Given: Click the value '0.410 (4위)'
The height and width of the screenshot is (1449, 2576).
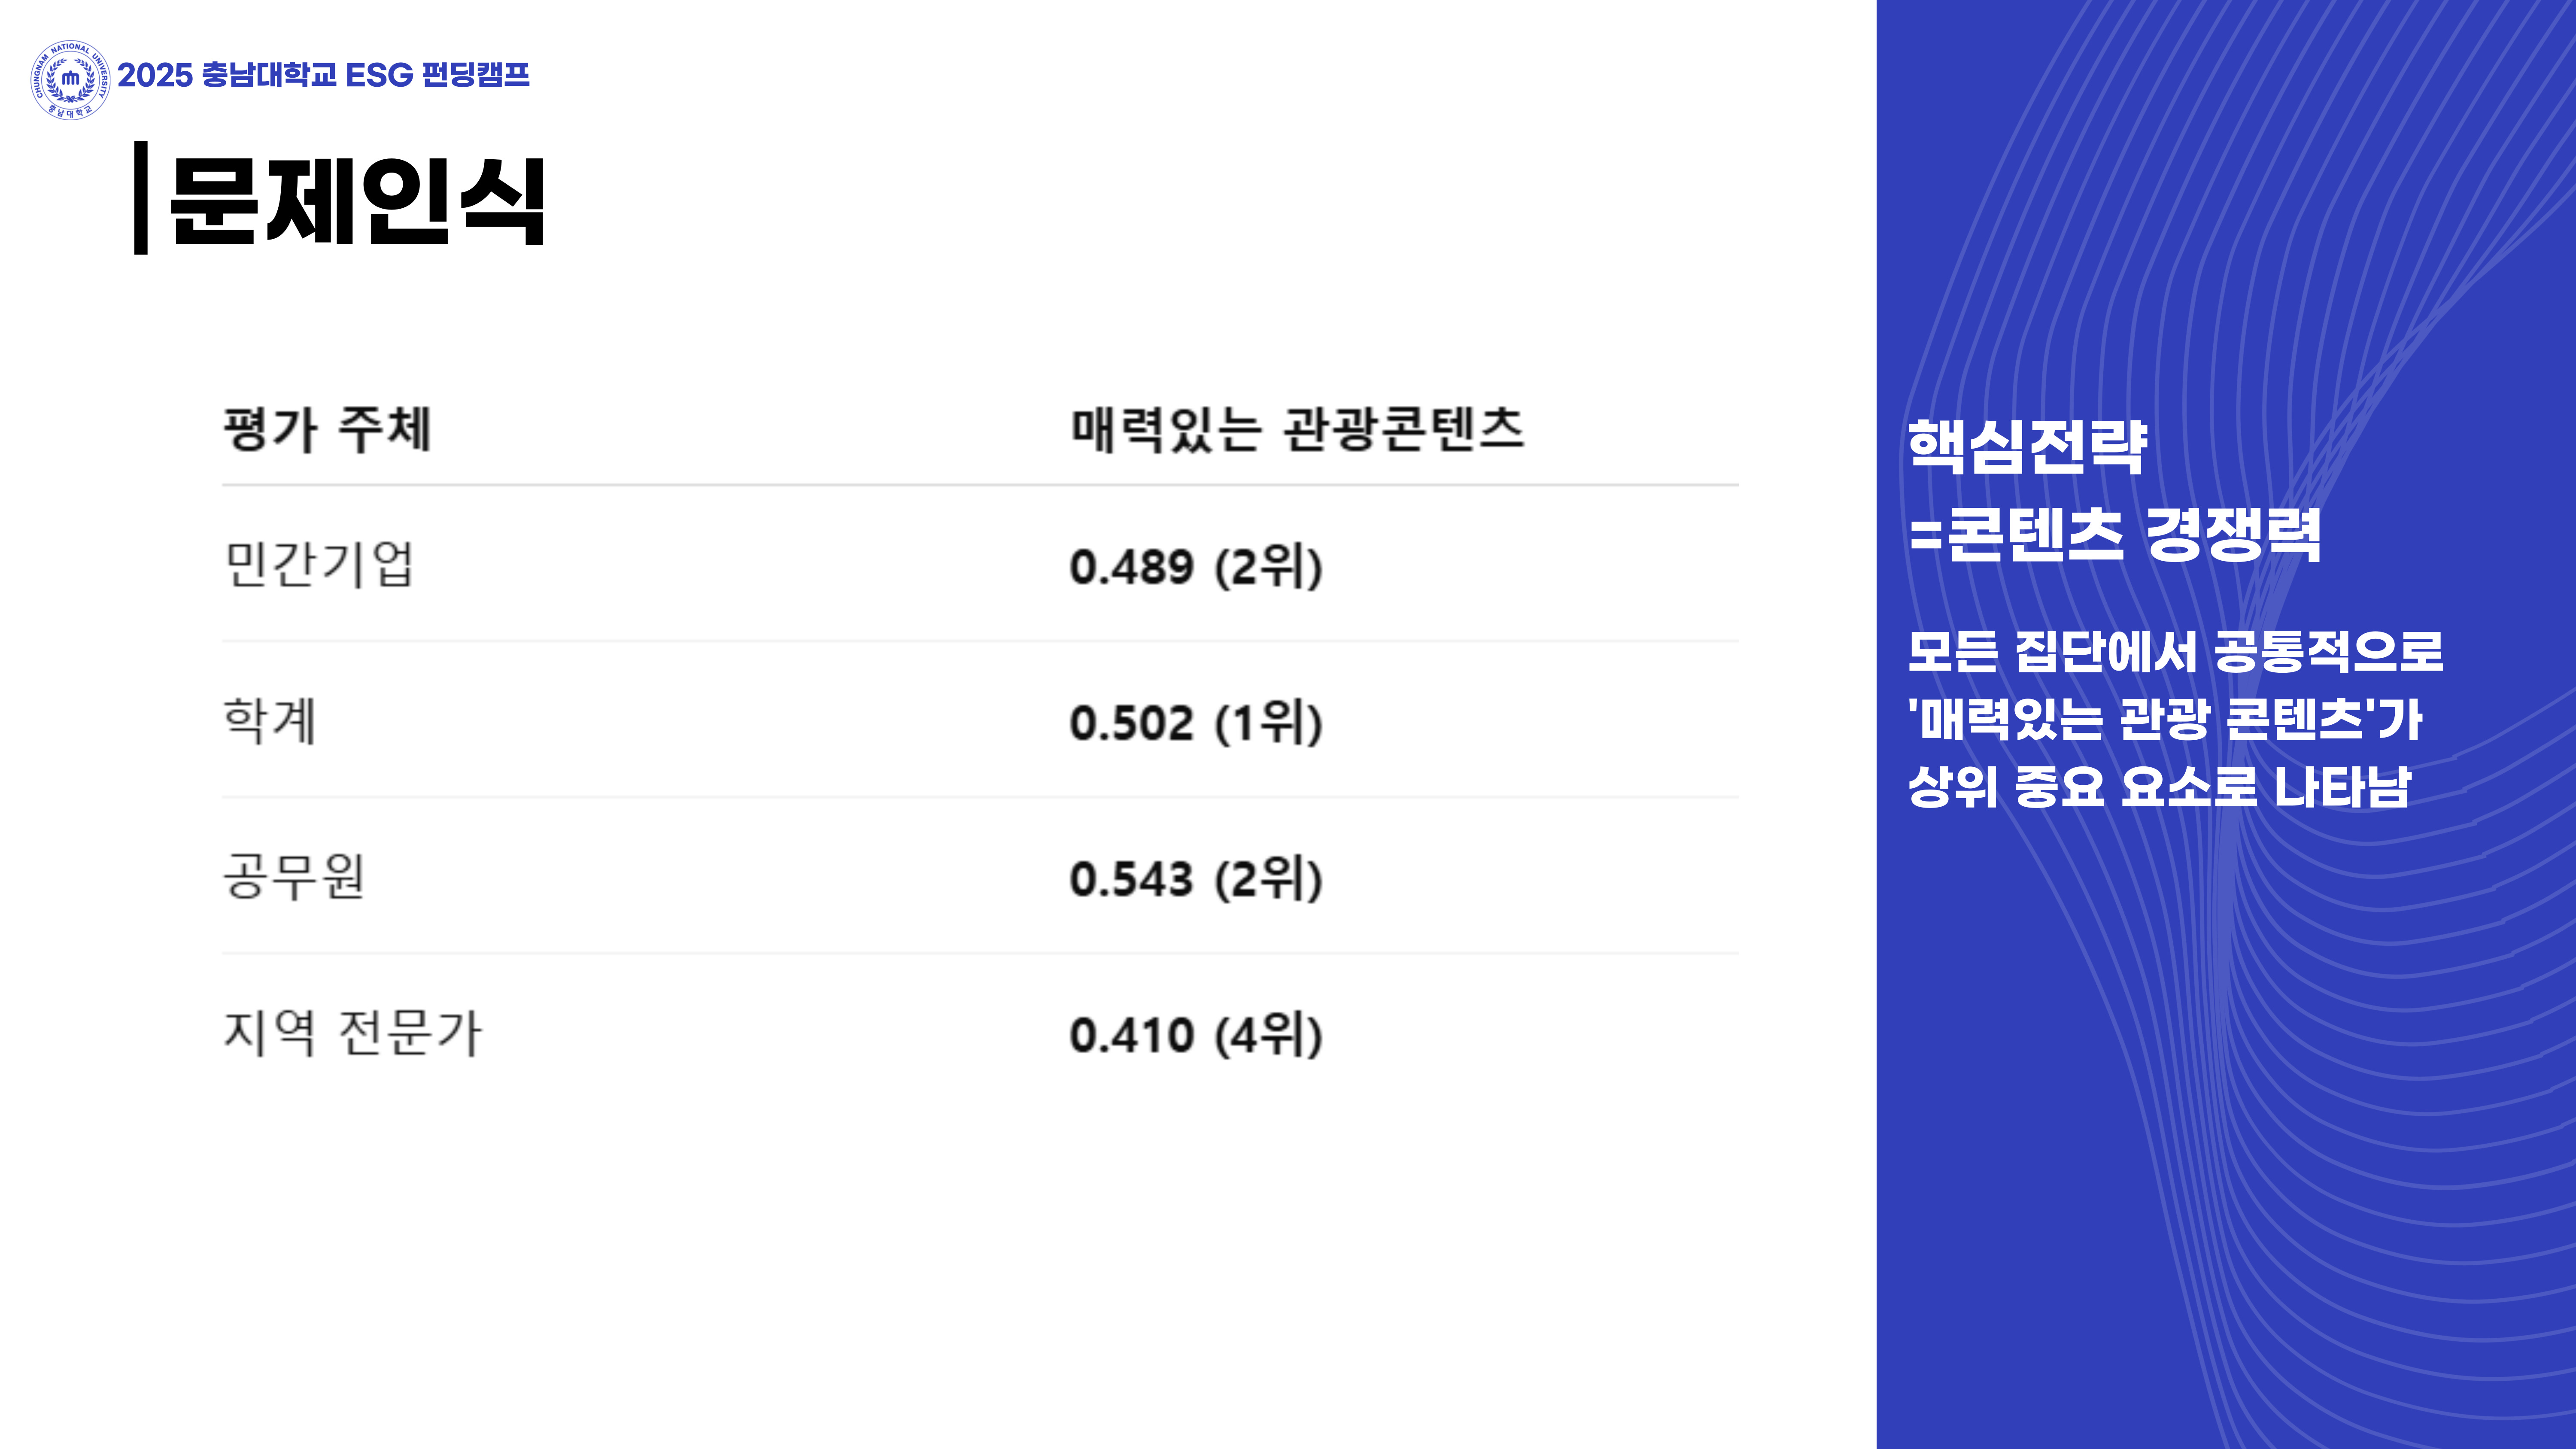Looking at the screenshot, I should (1195, 1035).
